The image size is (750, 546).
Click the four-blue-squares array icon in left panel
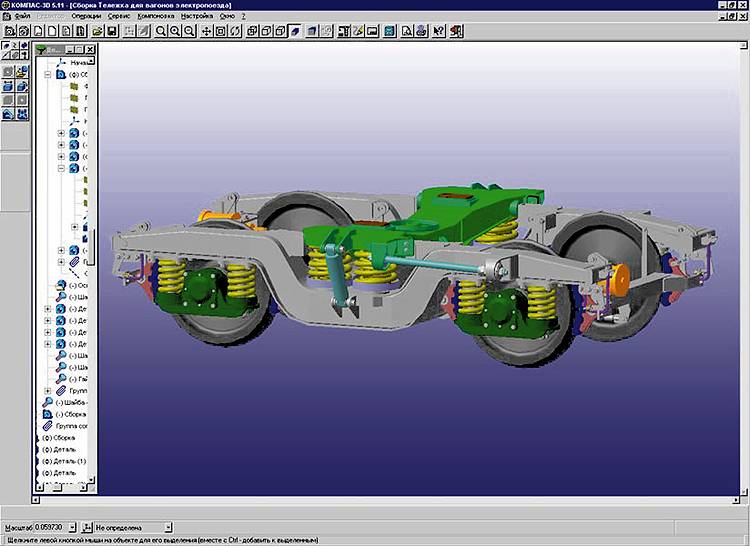coord(22,114)
